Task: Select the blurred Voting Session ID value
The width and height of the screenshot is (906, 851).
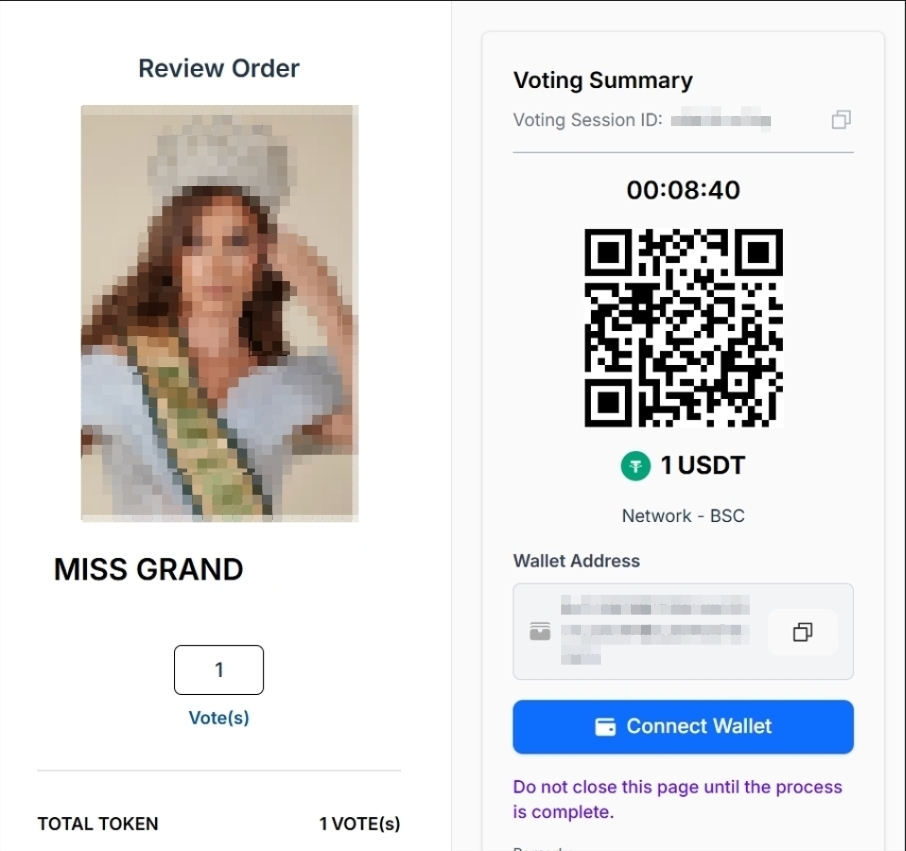Action: click(721, 121)
